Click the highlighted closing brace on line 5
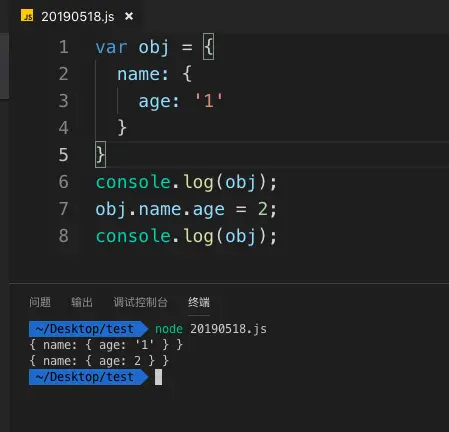Image resolution: width=449 pixels, height=432 pixels. coord(100,155)
